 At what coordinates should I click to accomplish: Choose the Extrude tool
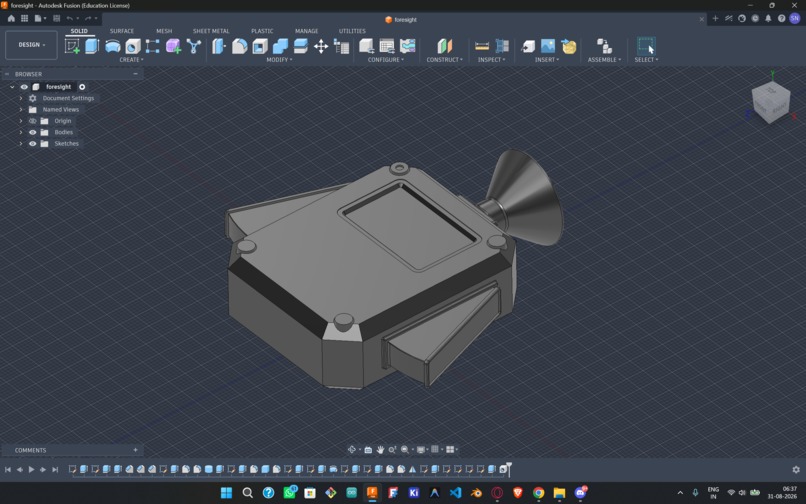click(x=92, y=46)
